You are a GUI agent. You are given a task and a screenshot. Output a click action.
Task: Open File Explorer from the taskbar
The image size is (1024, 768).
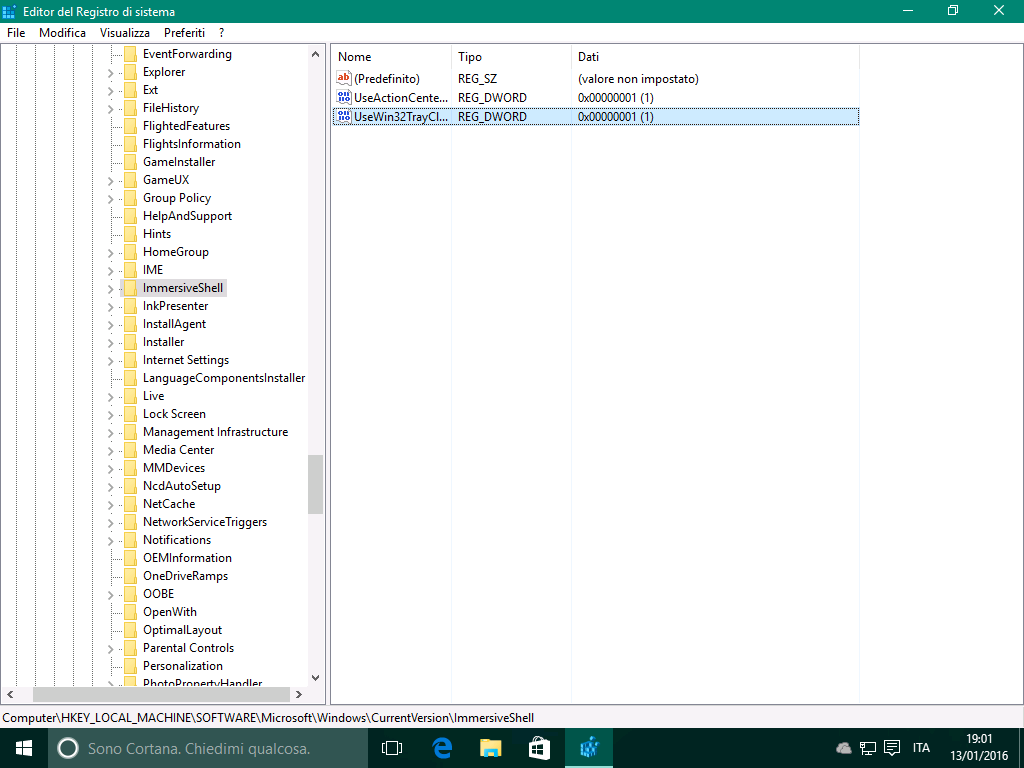click(x=490, y=748)
